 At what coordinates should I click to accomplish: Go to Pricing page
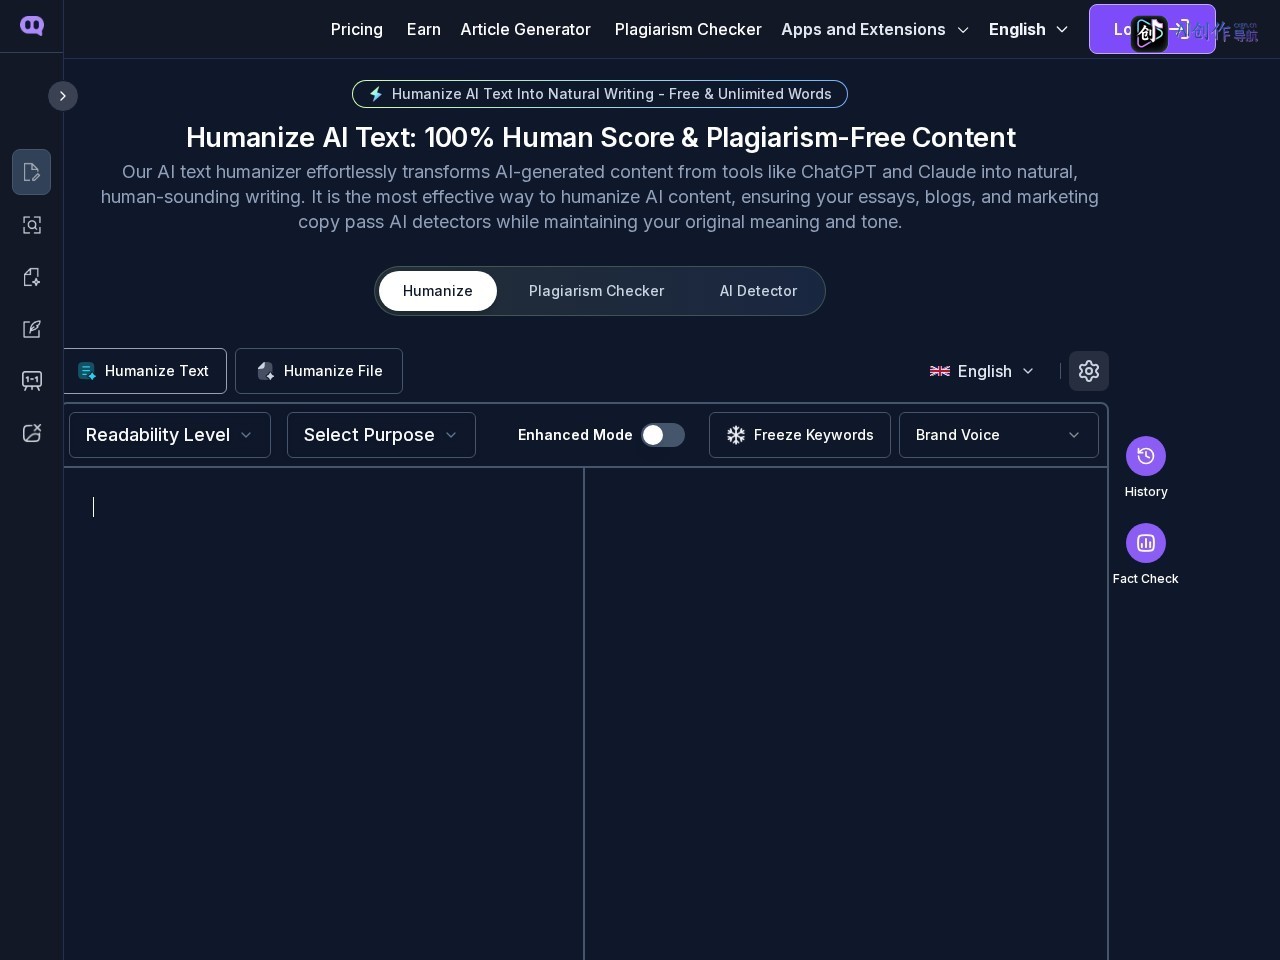(357, 29)
